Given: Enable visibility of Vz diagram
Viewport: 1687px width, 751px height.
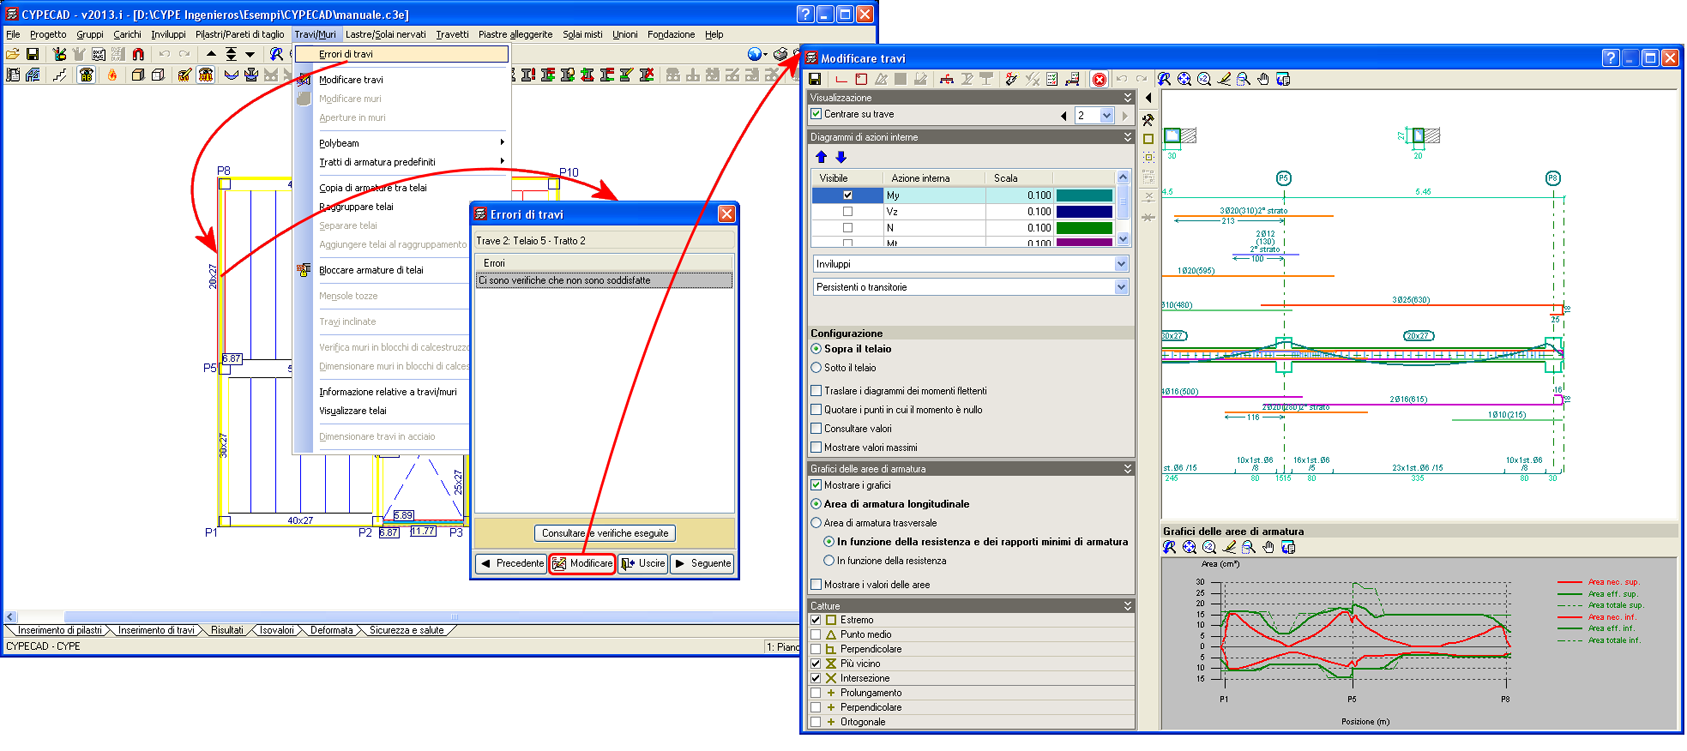Looking at the screenshot, I should (x=848, y=211).
